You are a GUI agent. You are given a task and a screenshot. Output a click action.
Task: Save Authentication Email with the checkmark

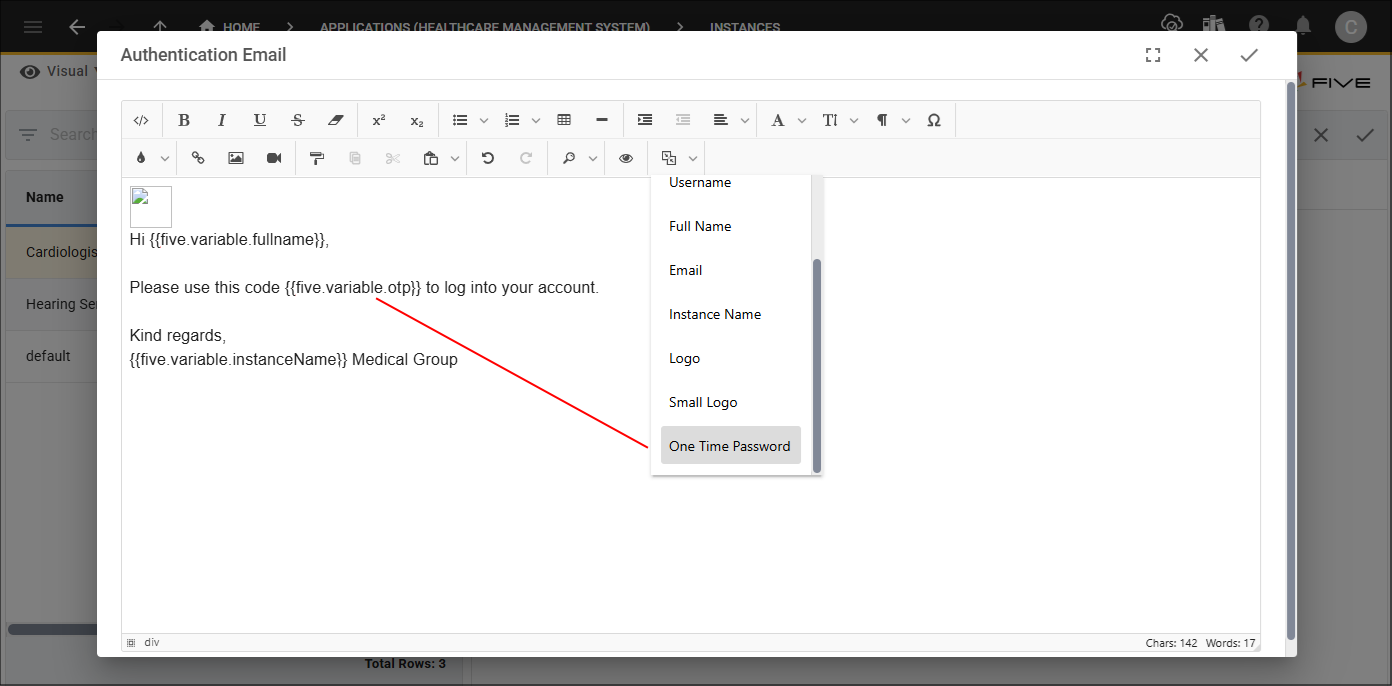tap(1249, 56)
